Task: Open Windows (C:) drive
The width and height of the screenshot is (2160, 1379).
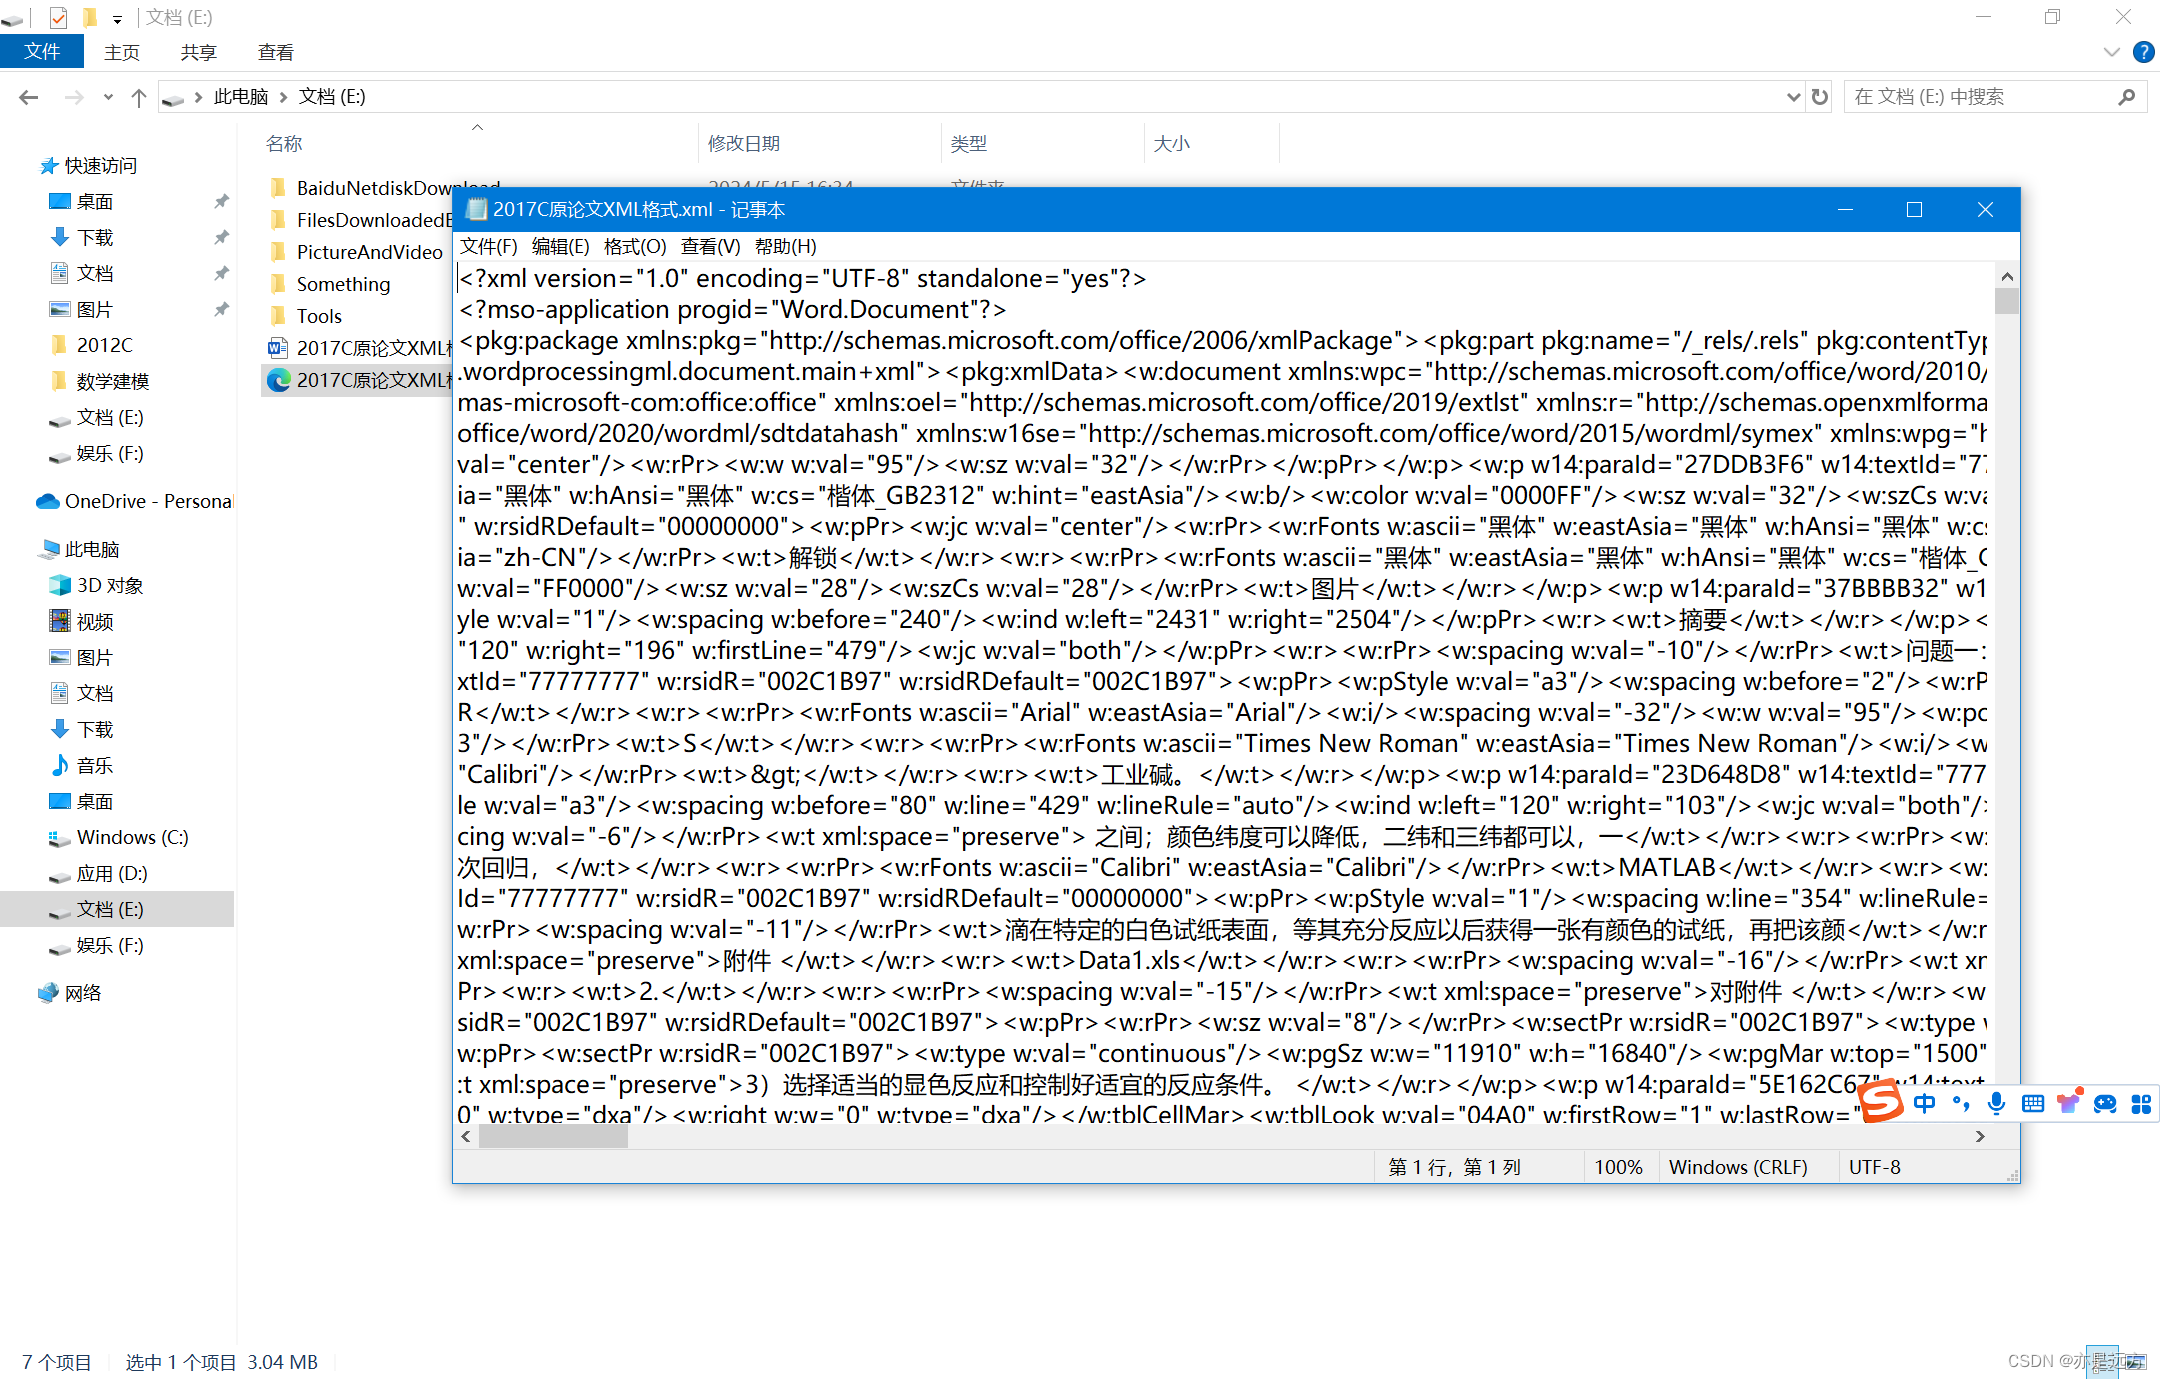Action: point(132,837)
